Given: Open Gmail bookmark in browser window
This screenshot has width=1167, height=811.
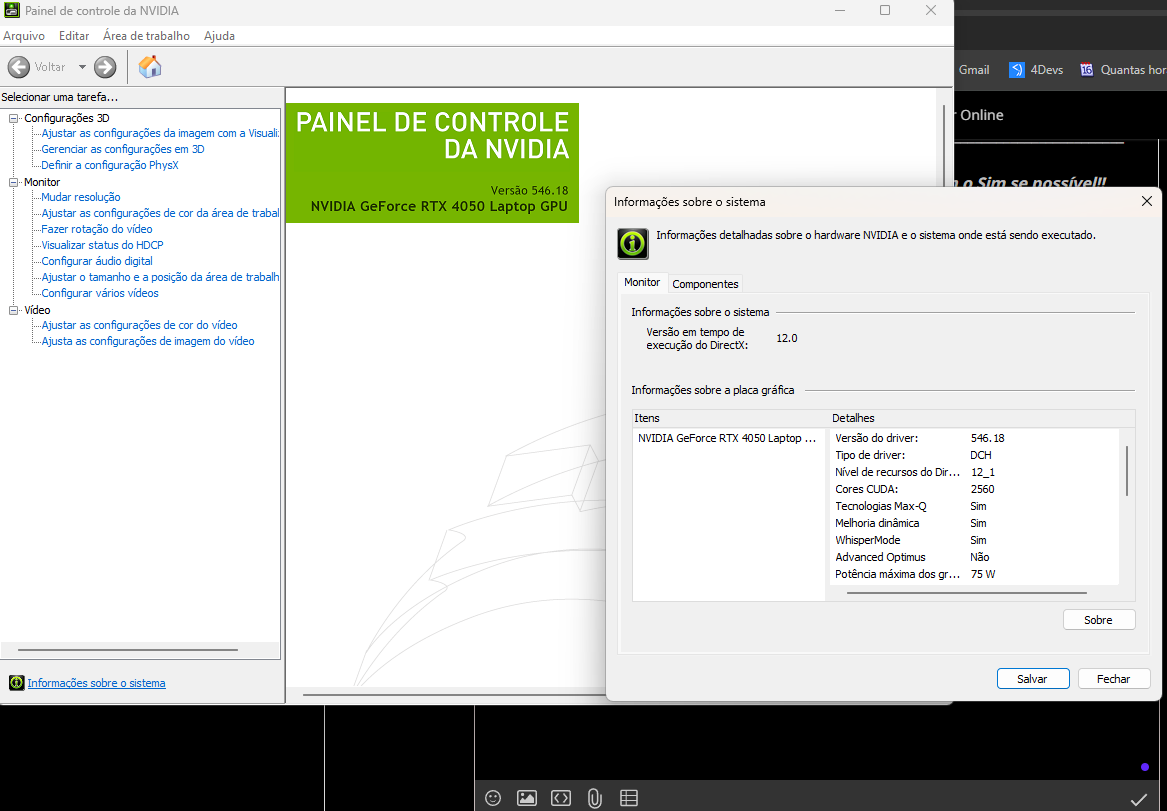Looking at the screenshot, I should [973, 70].
